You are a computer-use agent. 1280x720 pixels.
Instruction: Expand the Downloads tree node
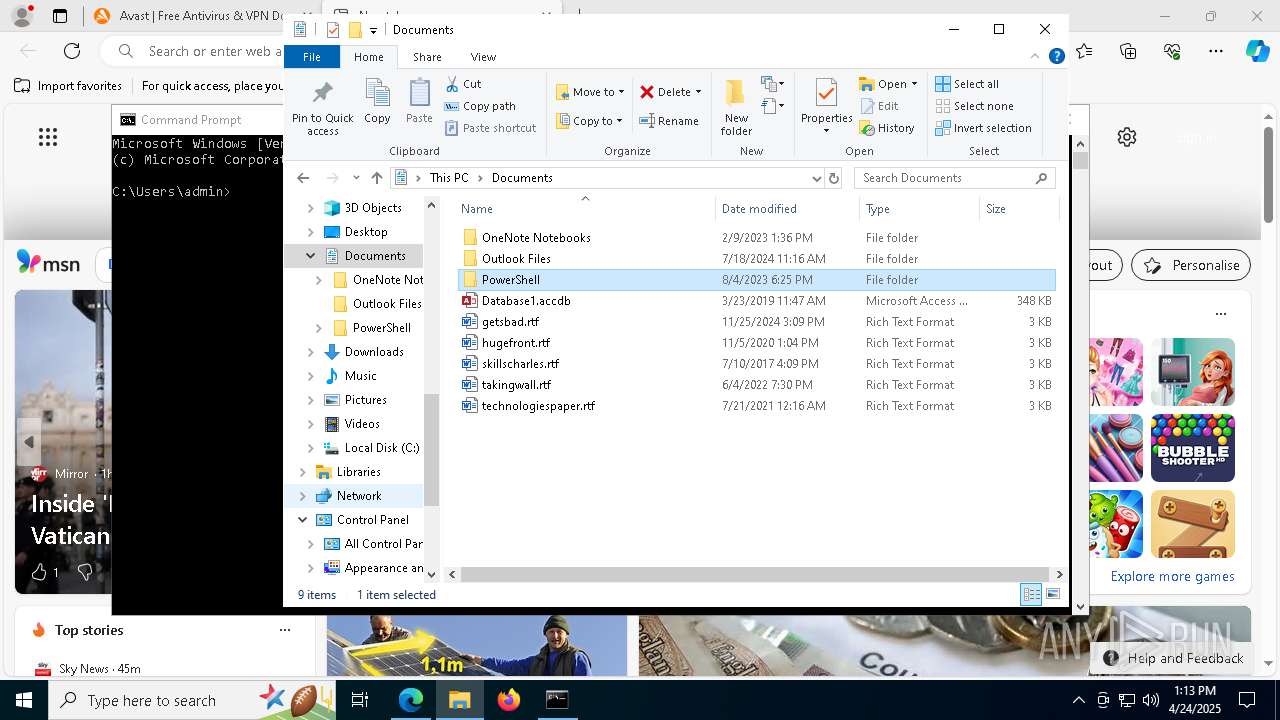click(310, 352)
